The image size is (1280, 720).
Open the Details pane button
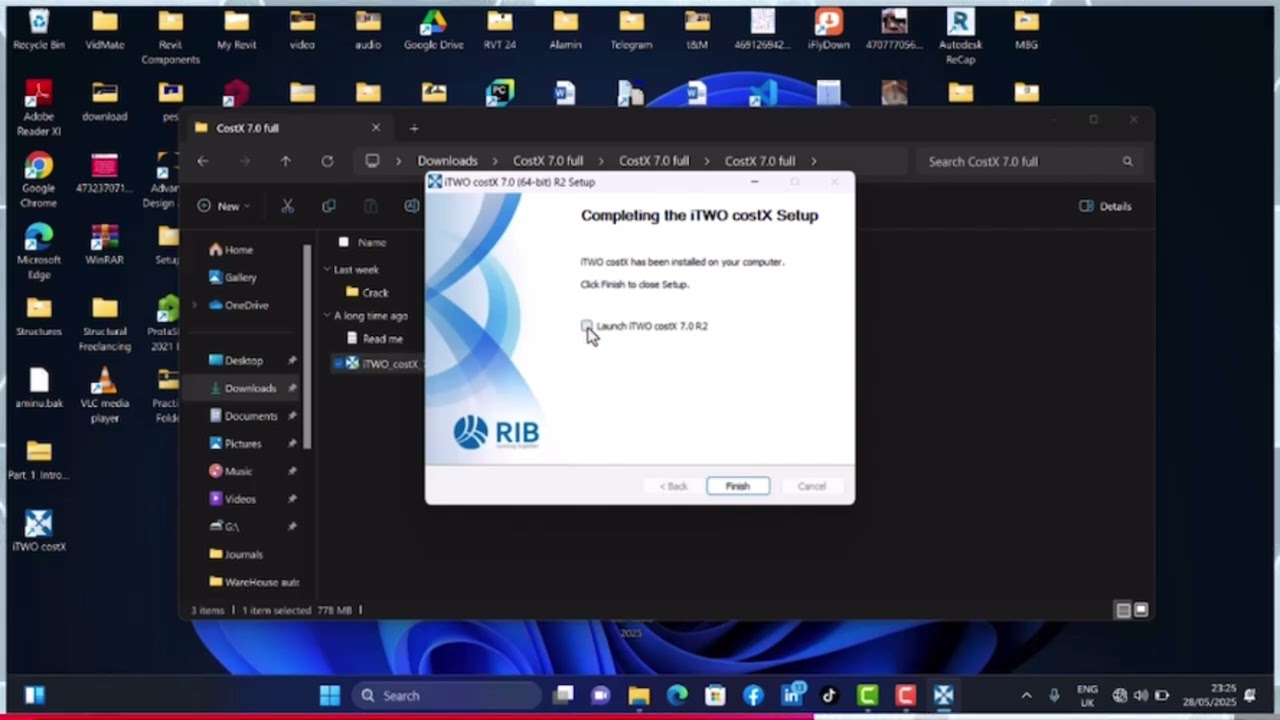(1105, 206)
